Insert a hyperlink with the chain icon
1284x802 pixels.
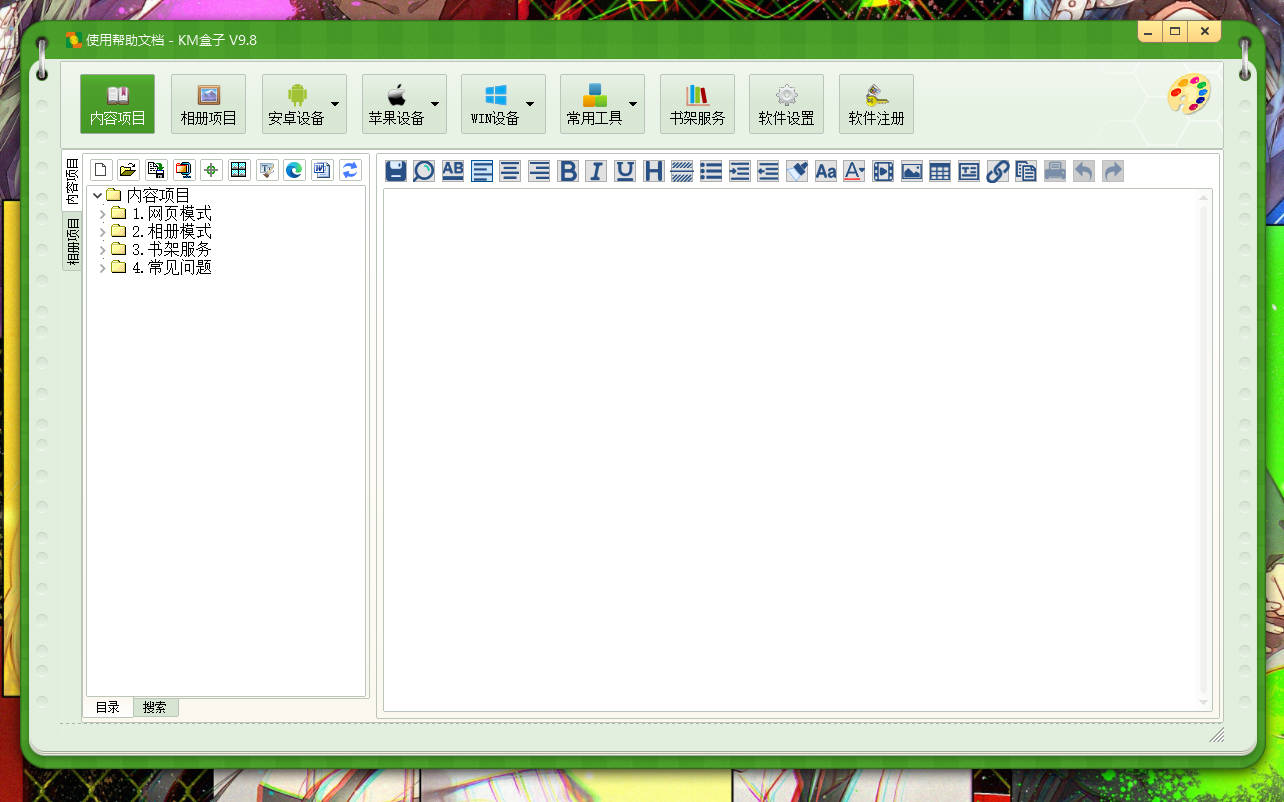point(997,171)
